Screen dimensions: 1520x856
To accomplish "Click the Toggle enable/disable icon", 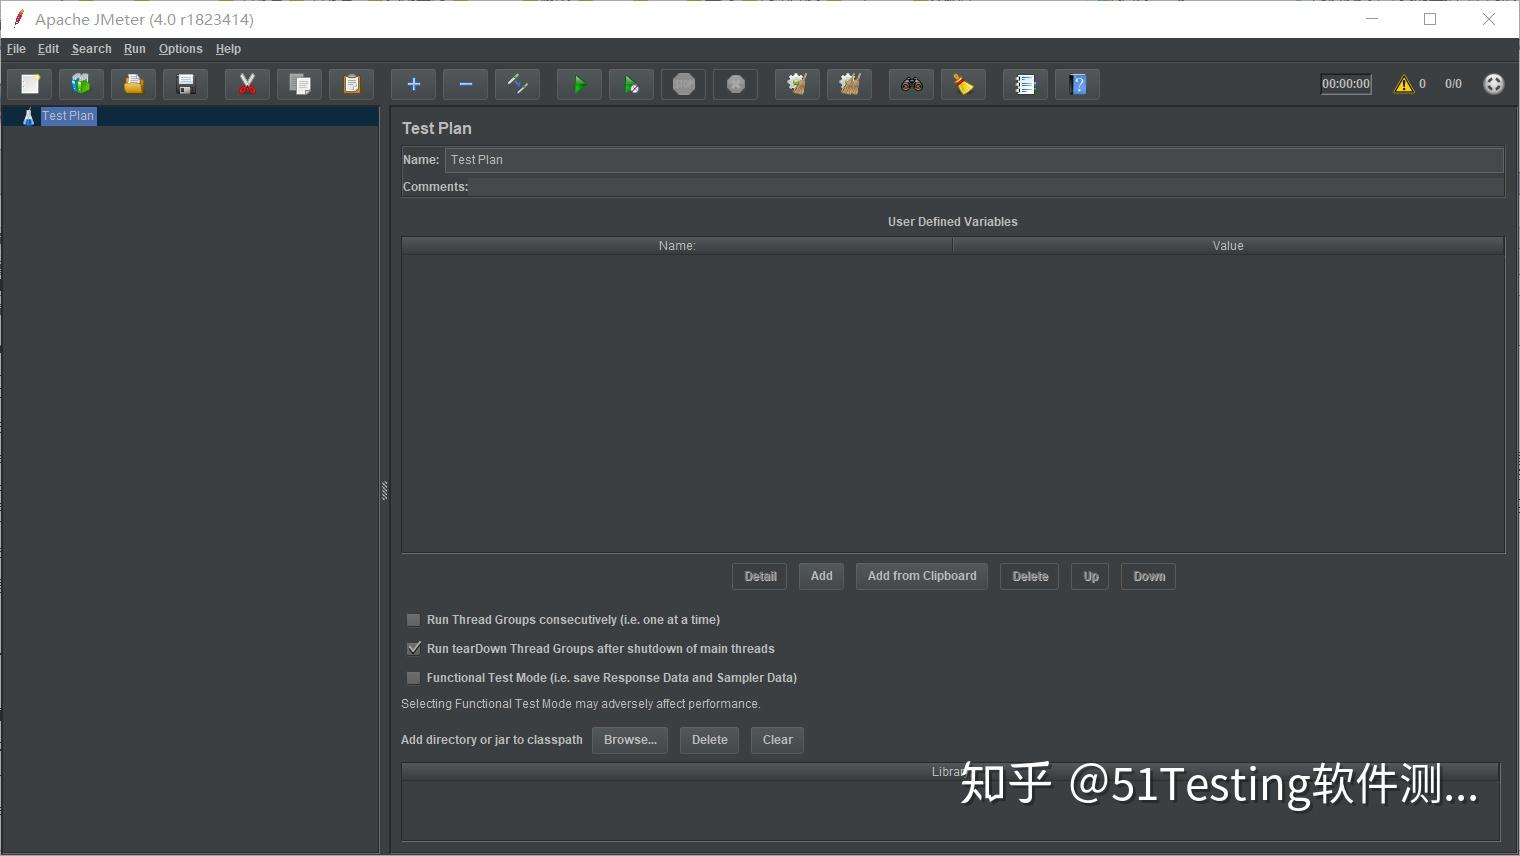I will point(518,84).
